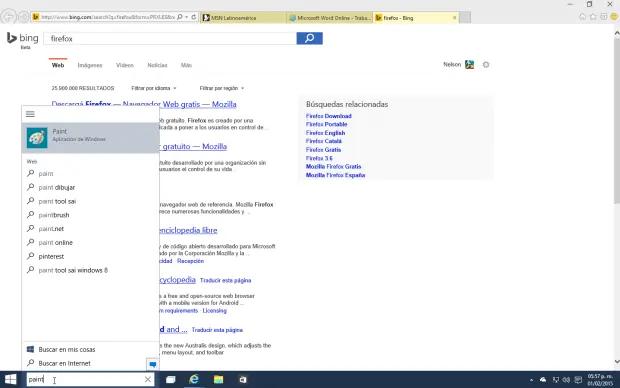
Task: Click Buscar en Internet
Action: tap(64, 363)
